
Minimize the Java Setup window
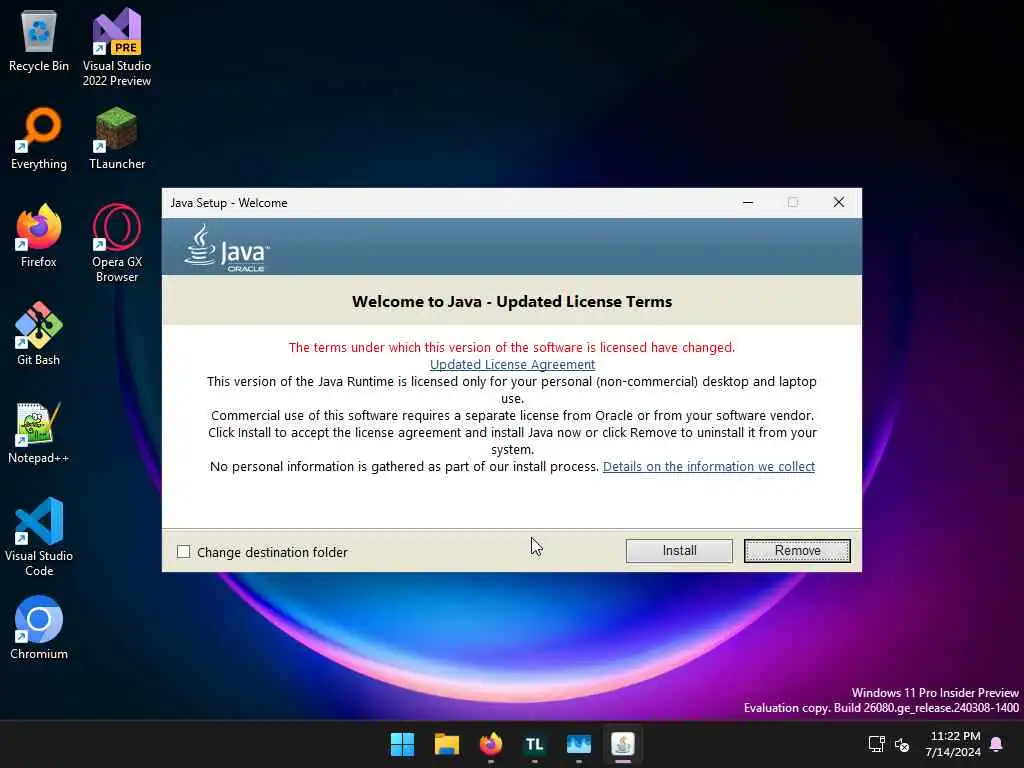[x=748, y=202]
